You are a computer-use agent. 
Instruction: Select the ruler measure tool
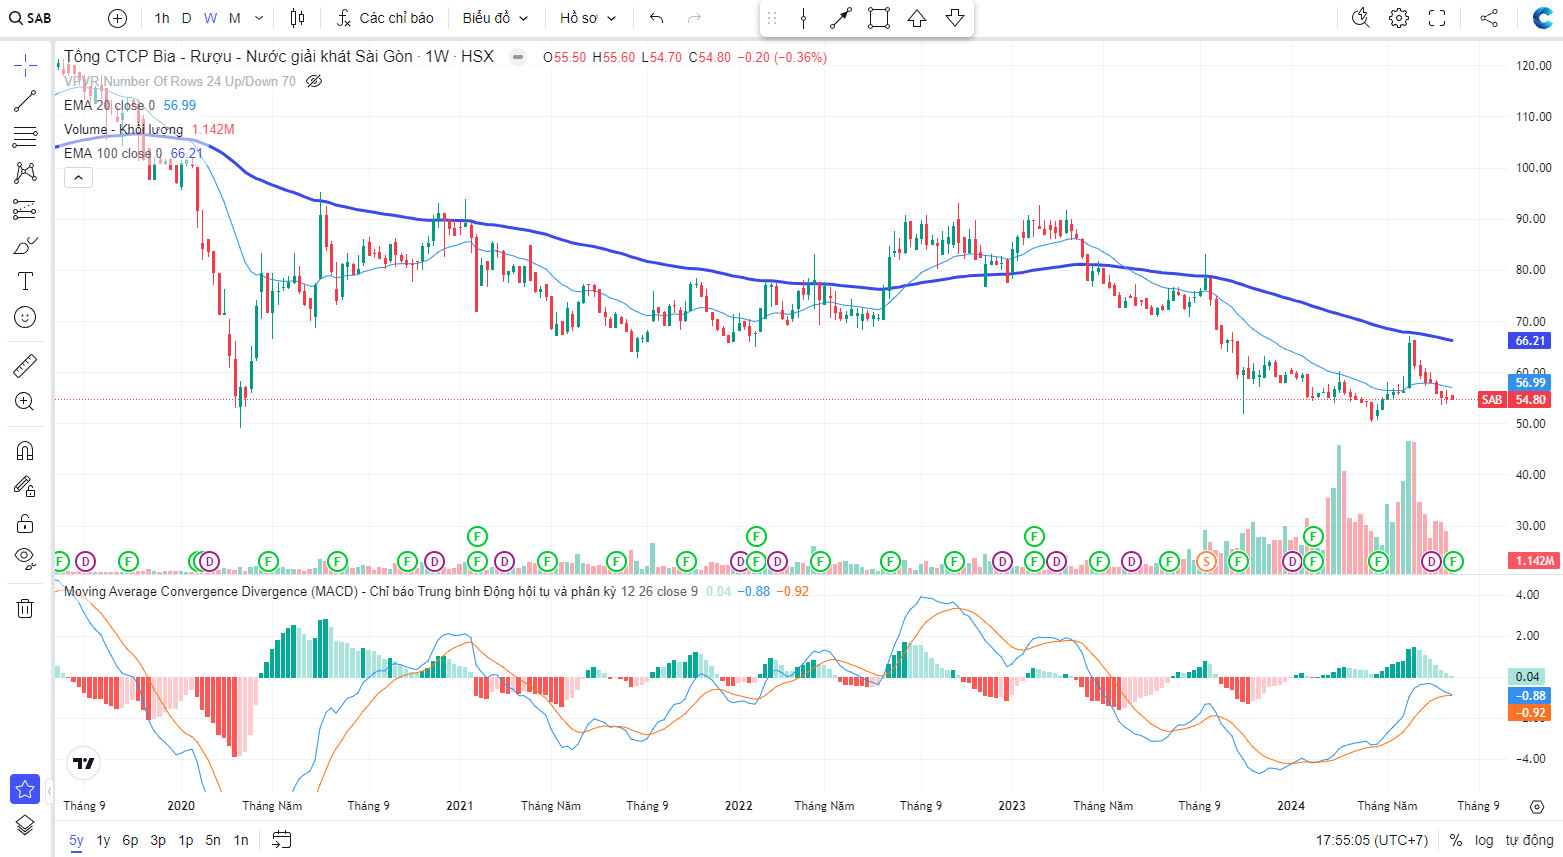[x=25, y=366]
